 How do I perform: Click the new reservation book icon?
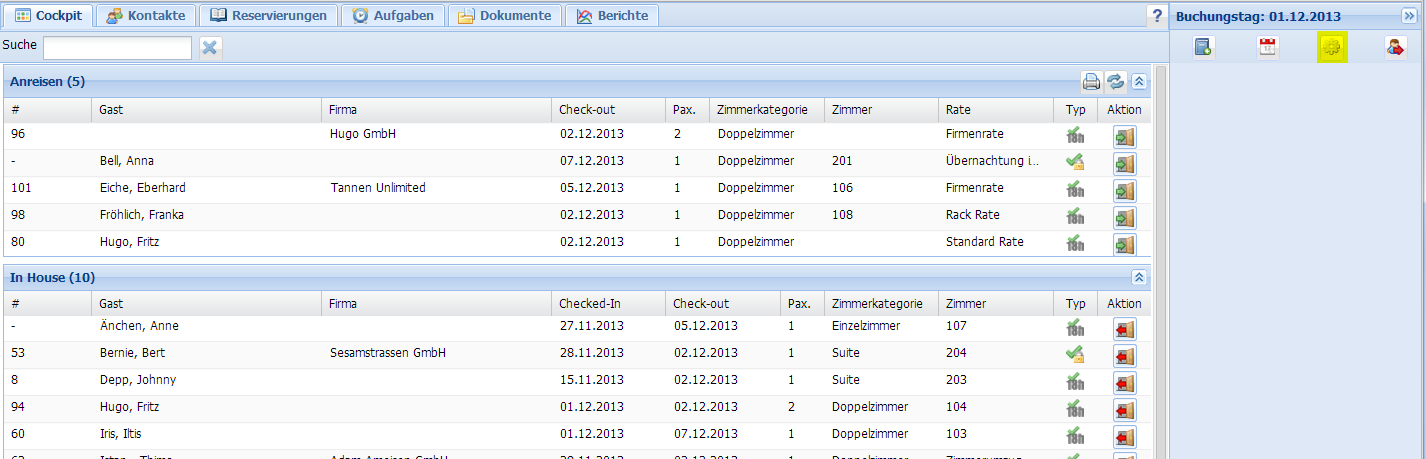point(1203,47)
